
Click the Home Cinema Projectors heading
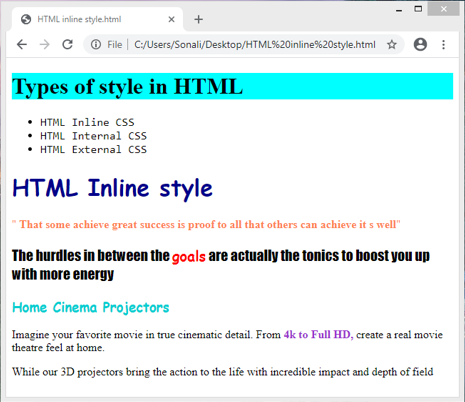coord(91,307)
